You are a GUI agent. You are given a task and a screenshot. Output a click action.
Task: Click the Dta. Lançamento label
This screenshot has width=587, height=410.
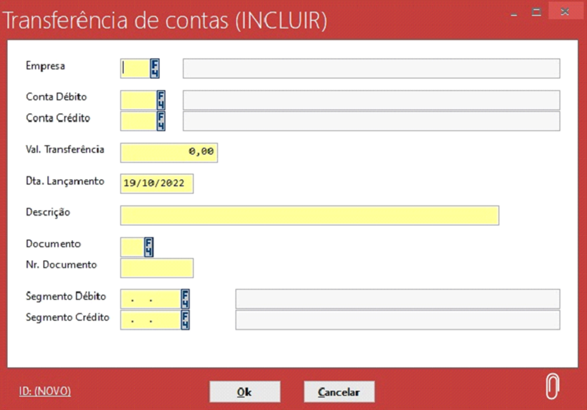(65, 181)
